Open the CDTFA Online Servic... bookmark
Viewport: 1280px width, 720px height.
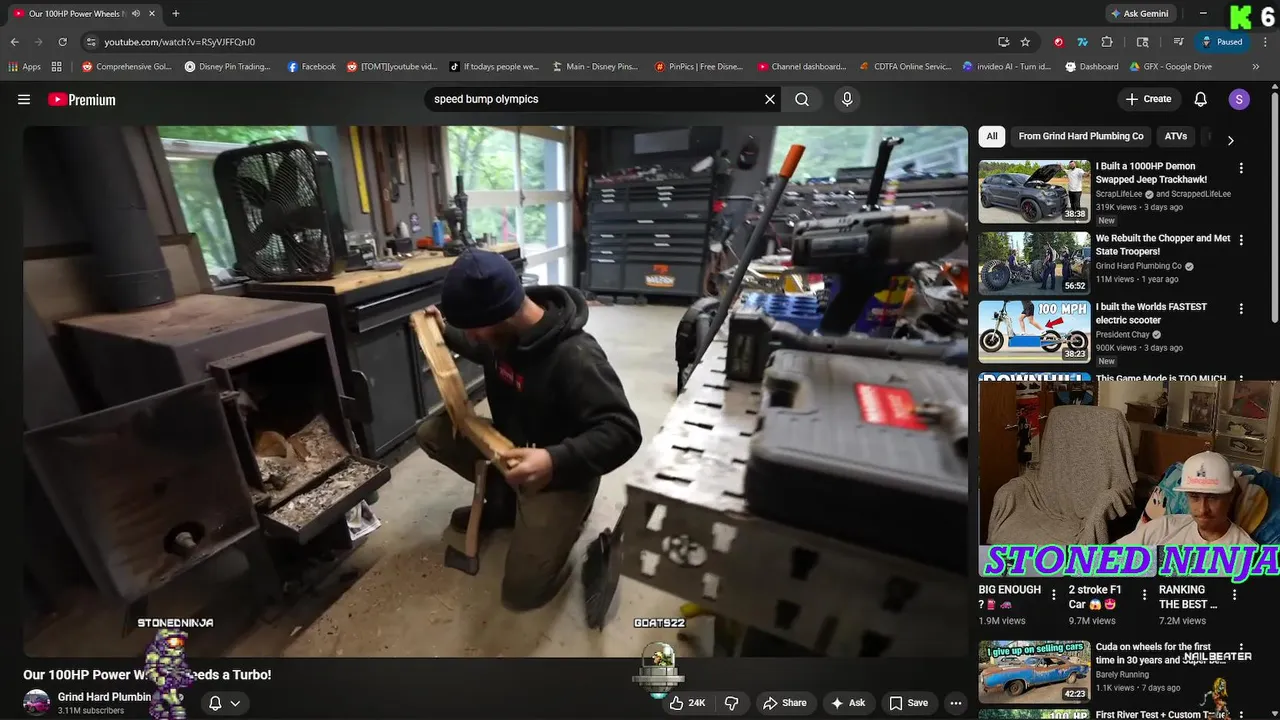point(906,67)
